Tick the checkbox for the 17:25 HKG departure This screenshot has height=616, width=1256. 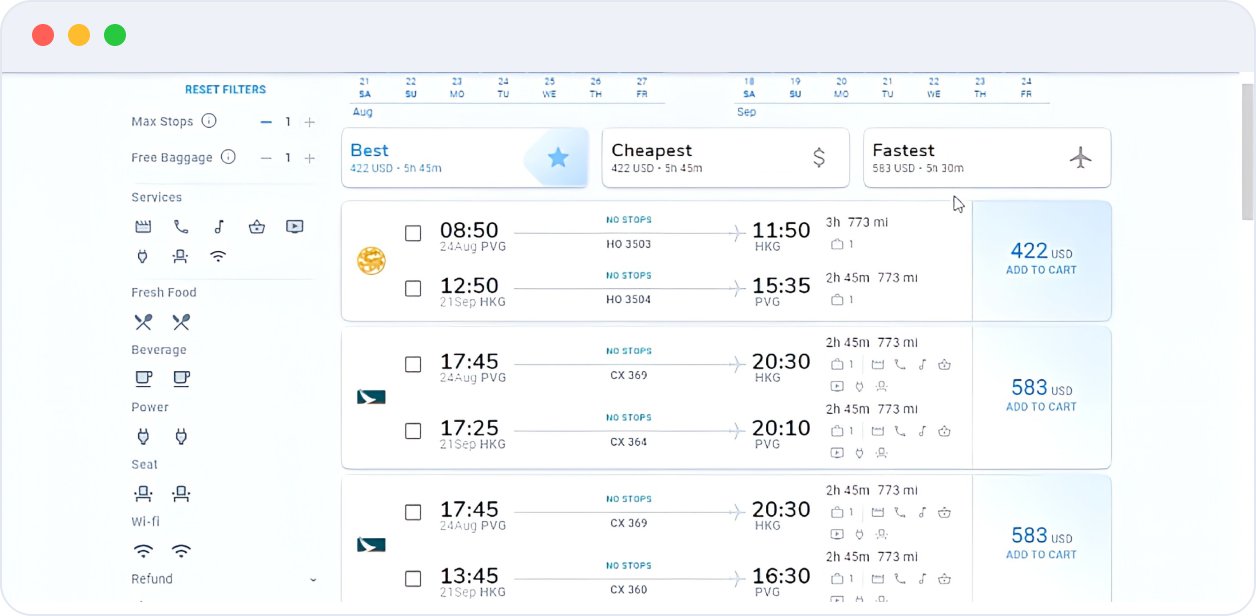(413, 431)
